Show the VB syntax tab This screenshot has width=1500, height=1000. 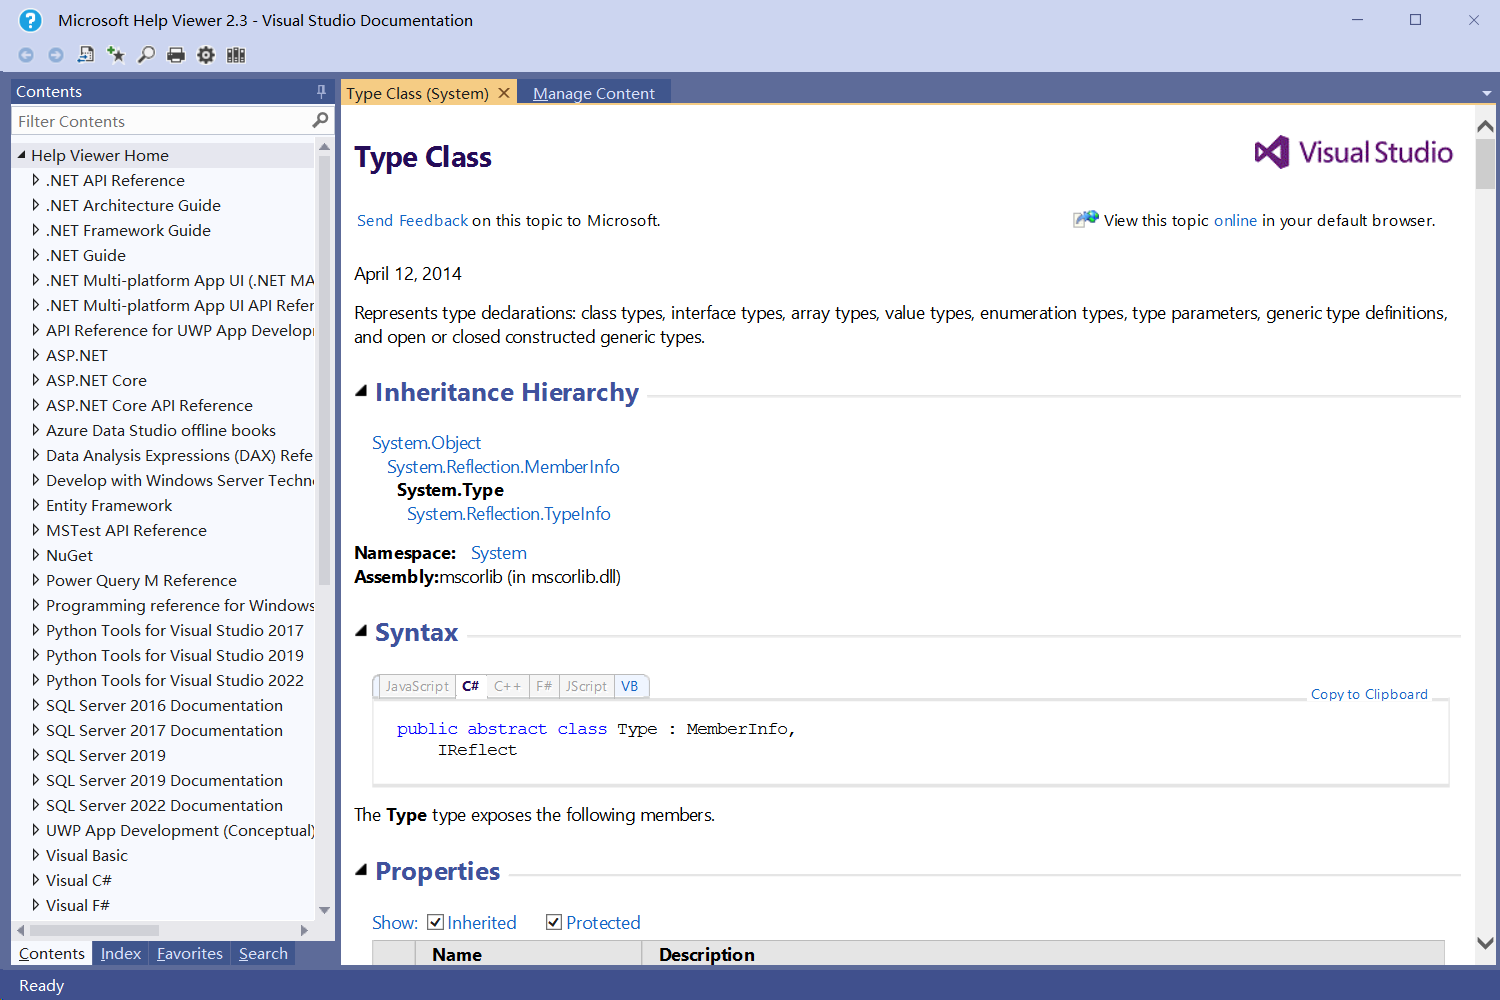[x=630, y=686]
